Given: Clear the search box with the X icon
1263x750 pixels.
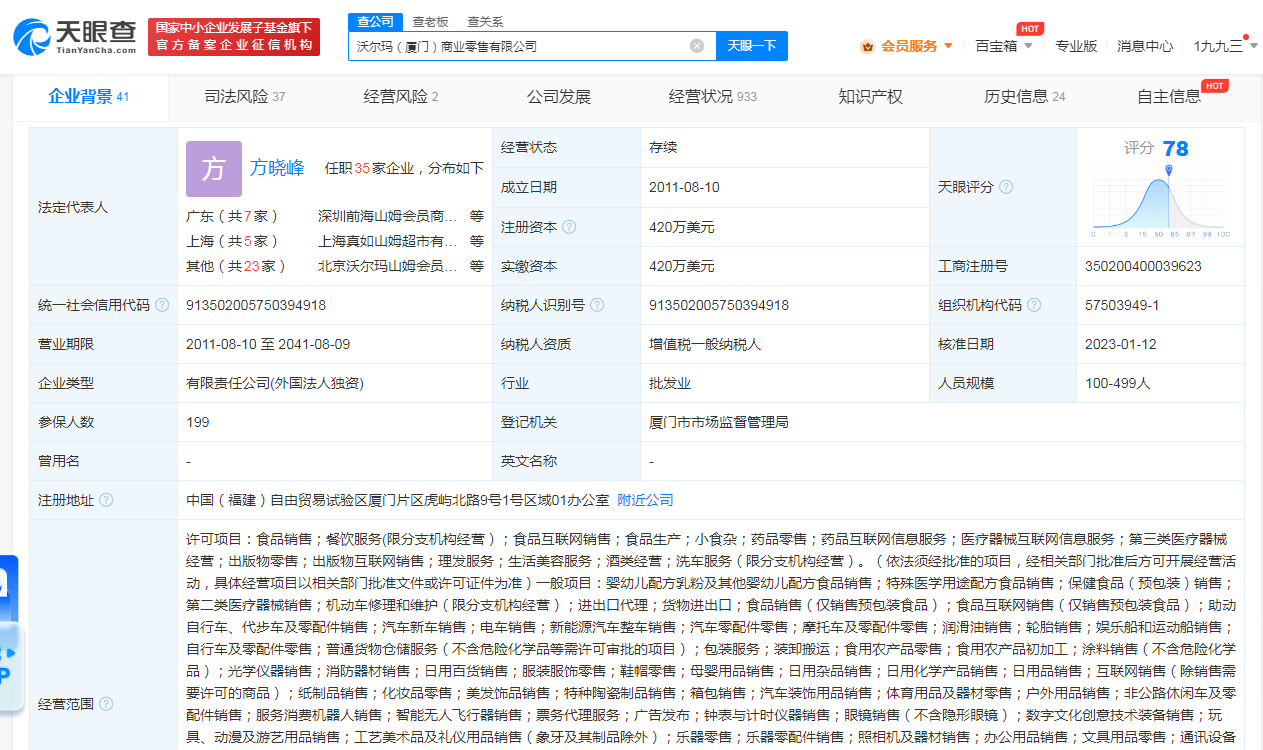Looking at the screenshot, I should 697,46.
